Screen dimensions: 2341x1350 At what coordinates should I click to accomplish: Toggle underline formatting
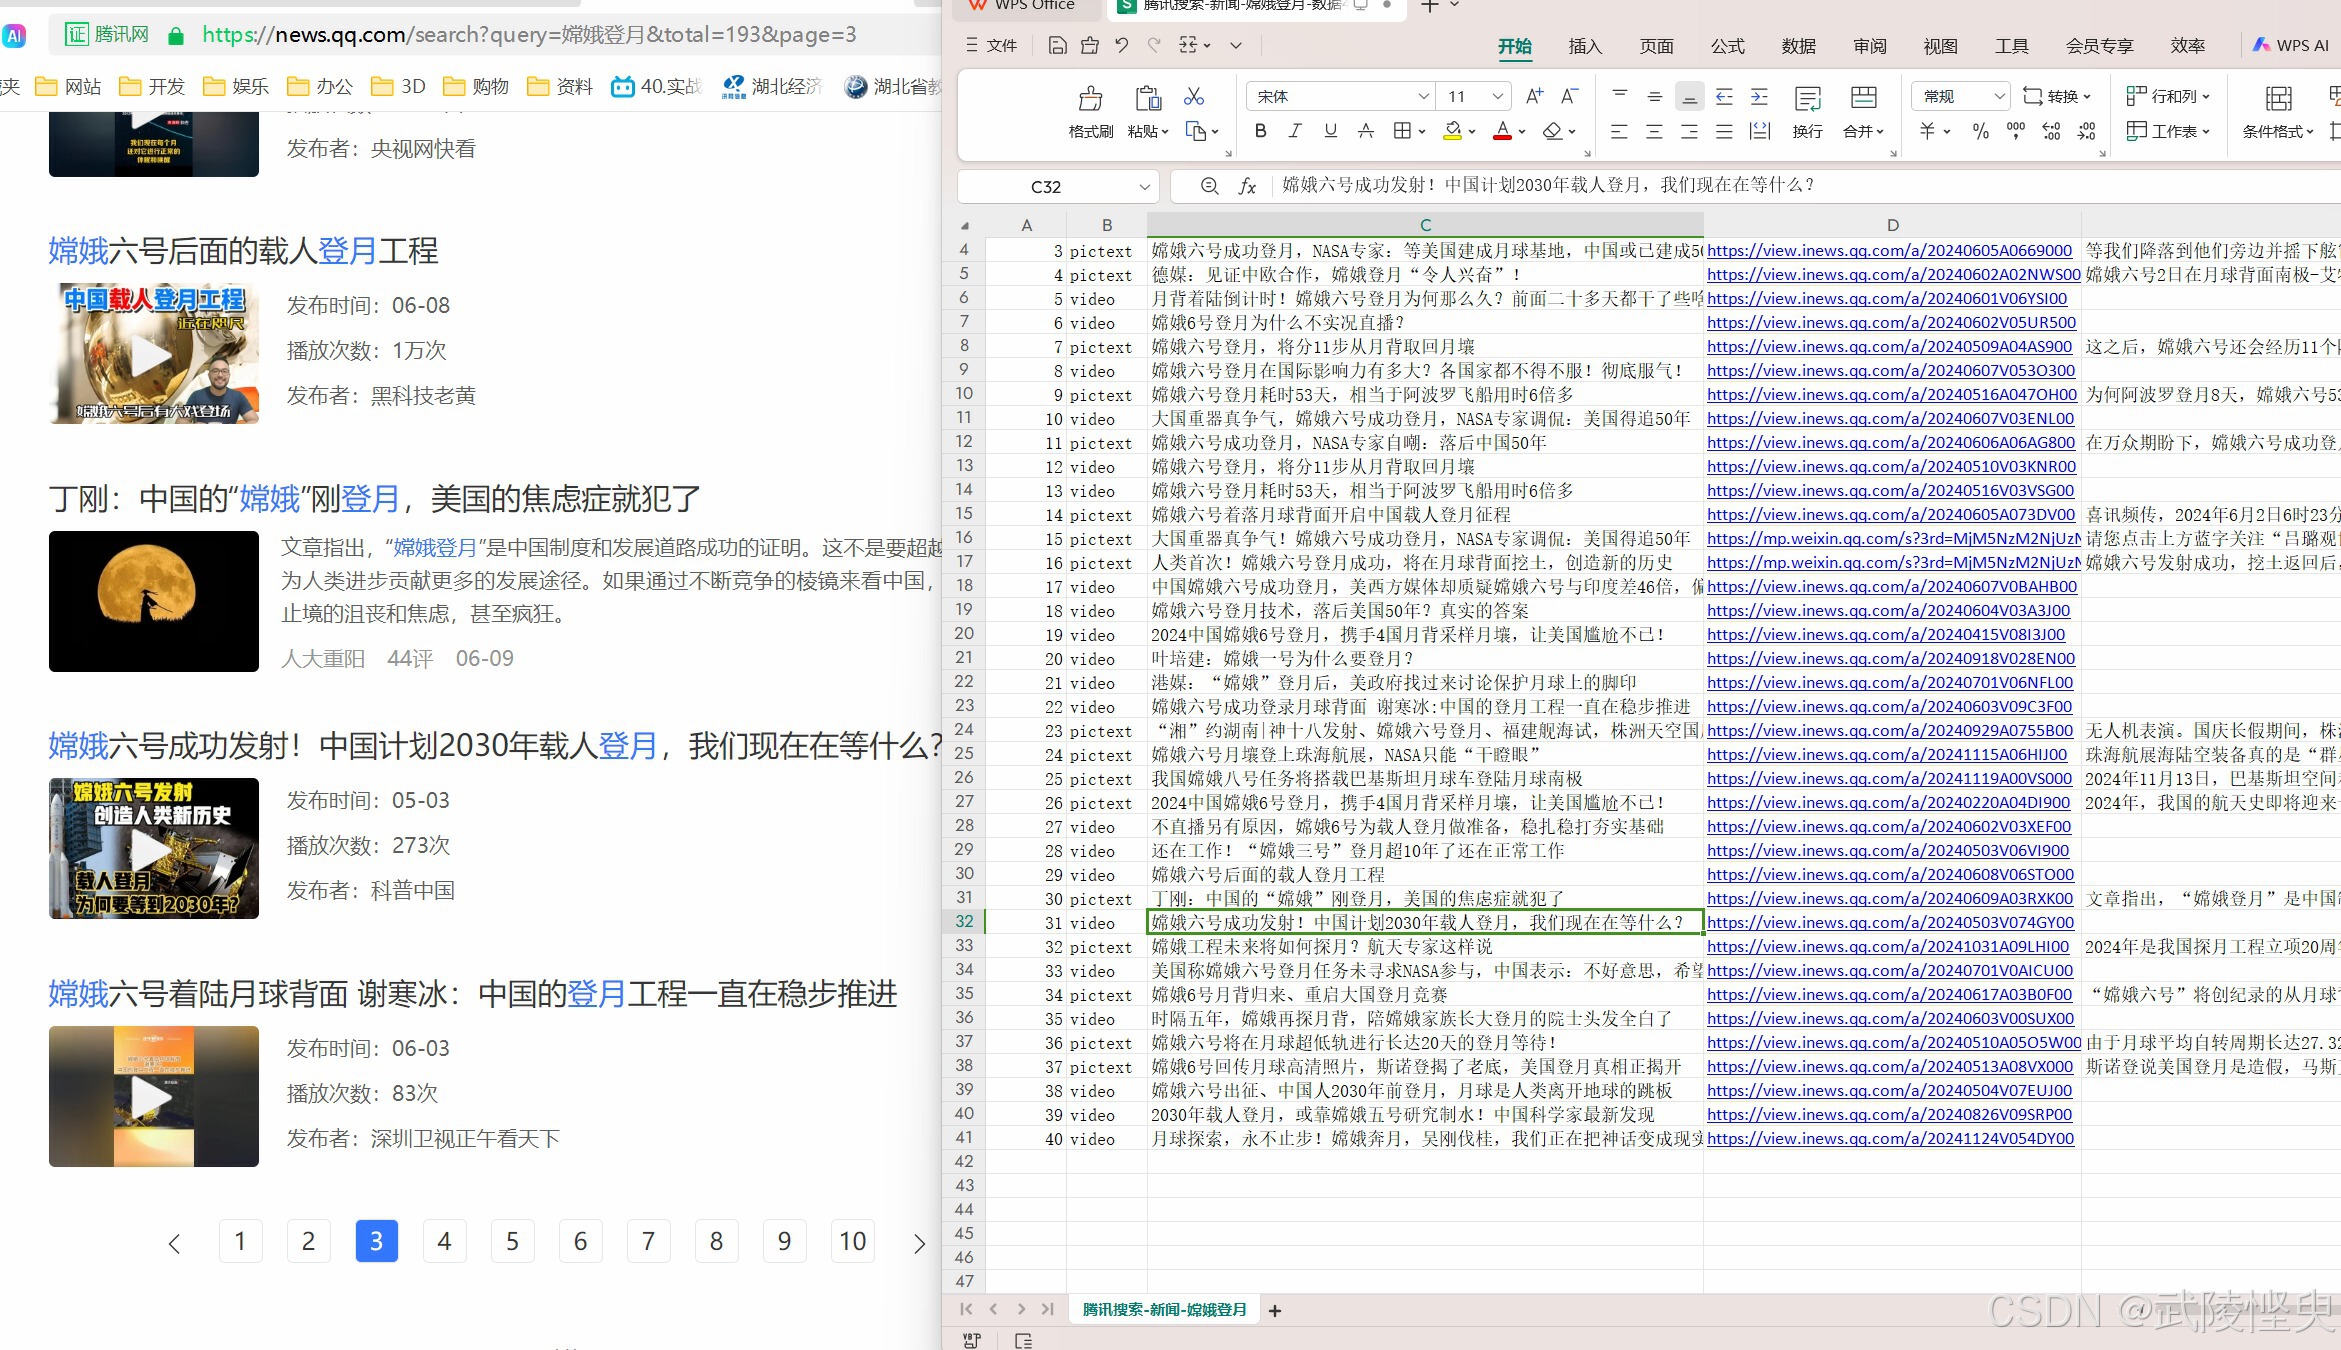tap(1330, 131)
